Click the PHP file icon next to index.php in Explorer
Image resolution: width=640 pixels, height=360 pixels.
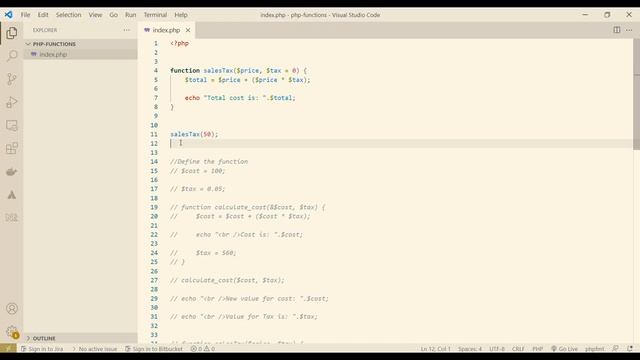pyautogui.click(x=34, y=54)
